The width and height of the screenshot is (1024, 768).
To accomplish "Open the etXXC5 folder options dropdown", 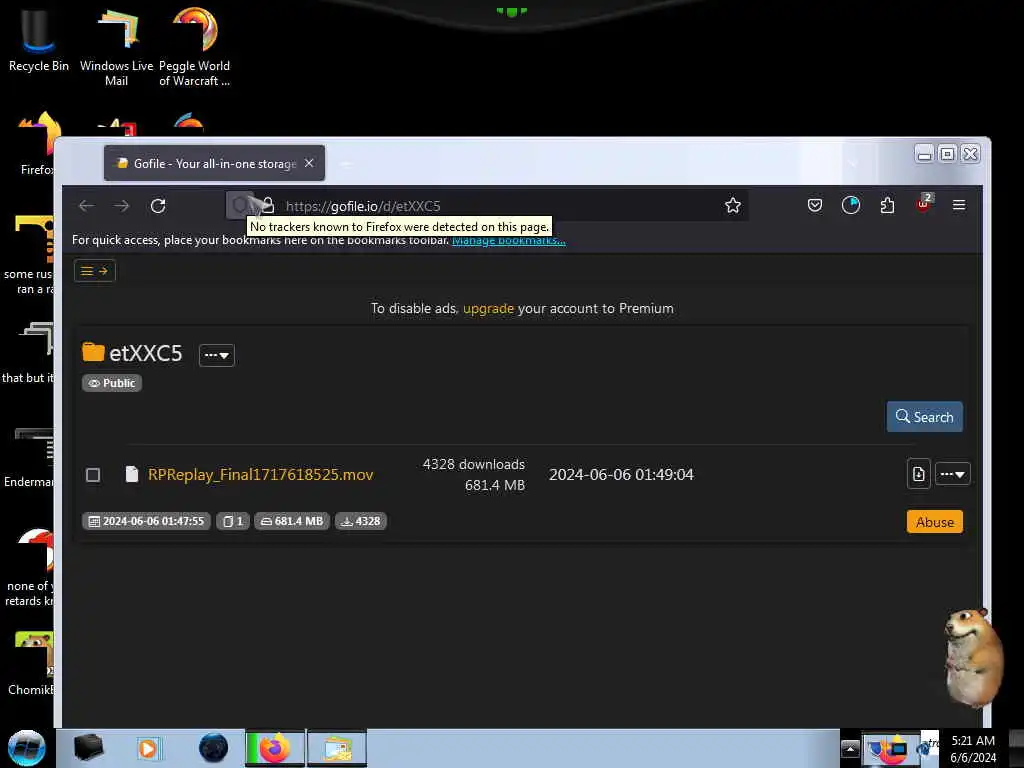I will click(x=217, y=355).
